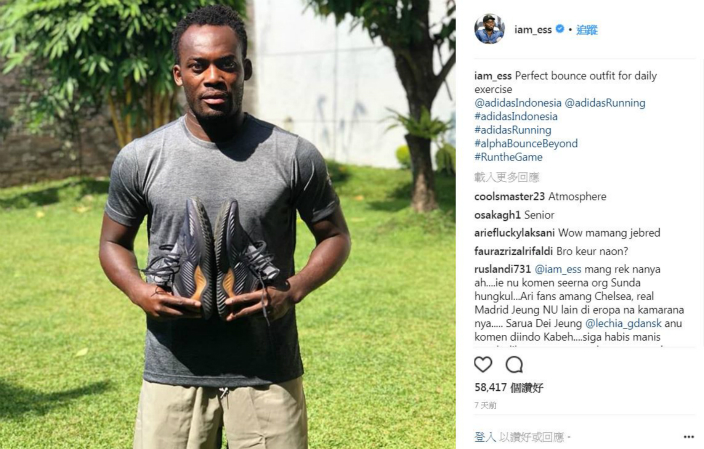Click the post photo of shoes

pyautogui.click(x=228, y=224)
